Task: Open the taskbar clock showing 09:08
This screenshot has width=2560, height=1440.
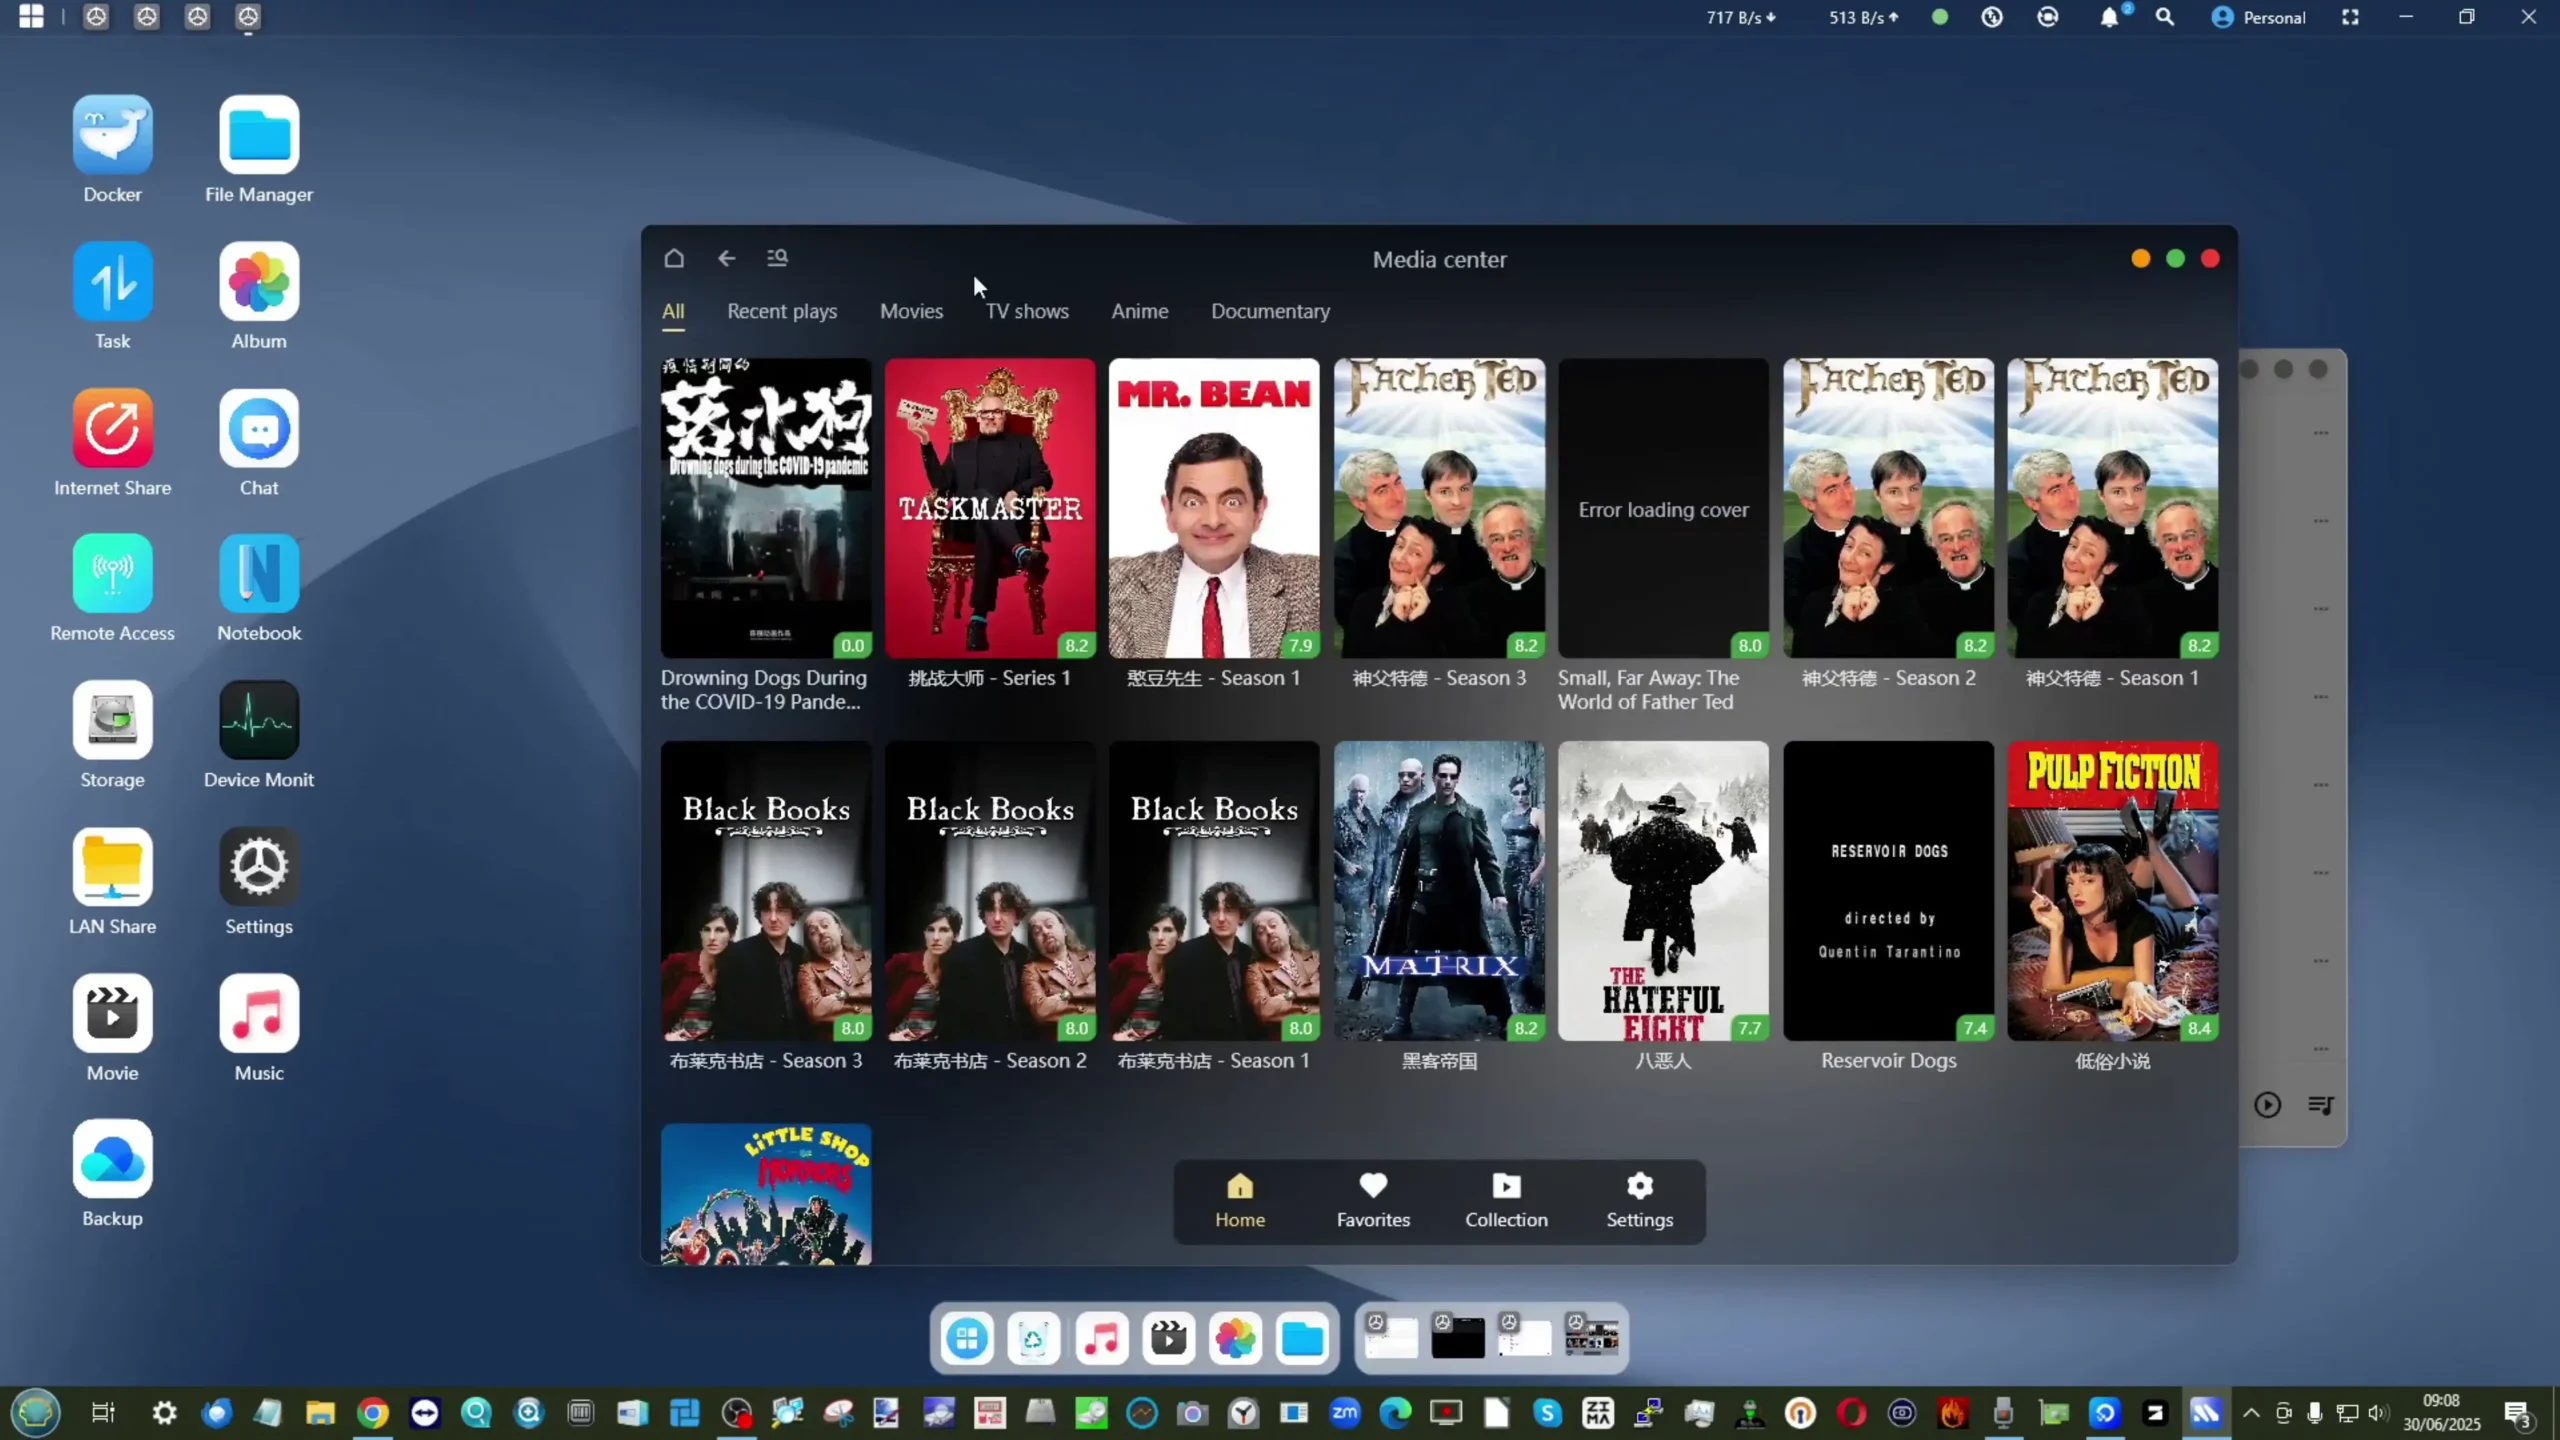Action: click(x=2441, y=1412)
